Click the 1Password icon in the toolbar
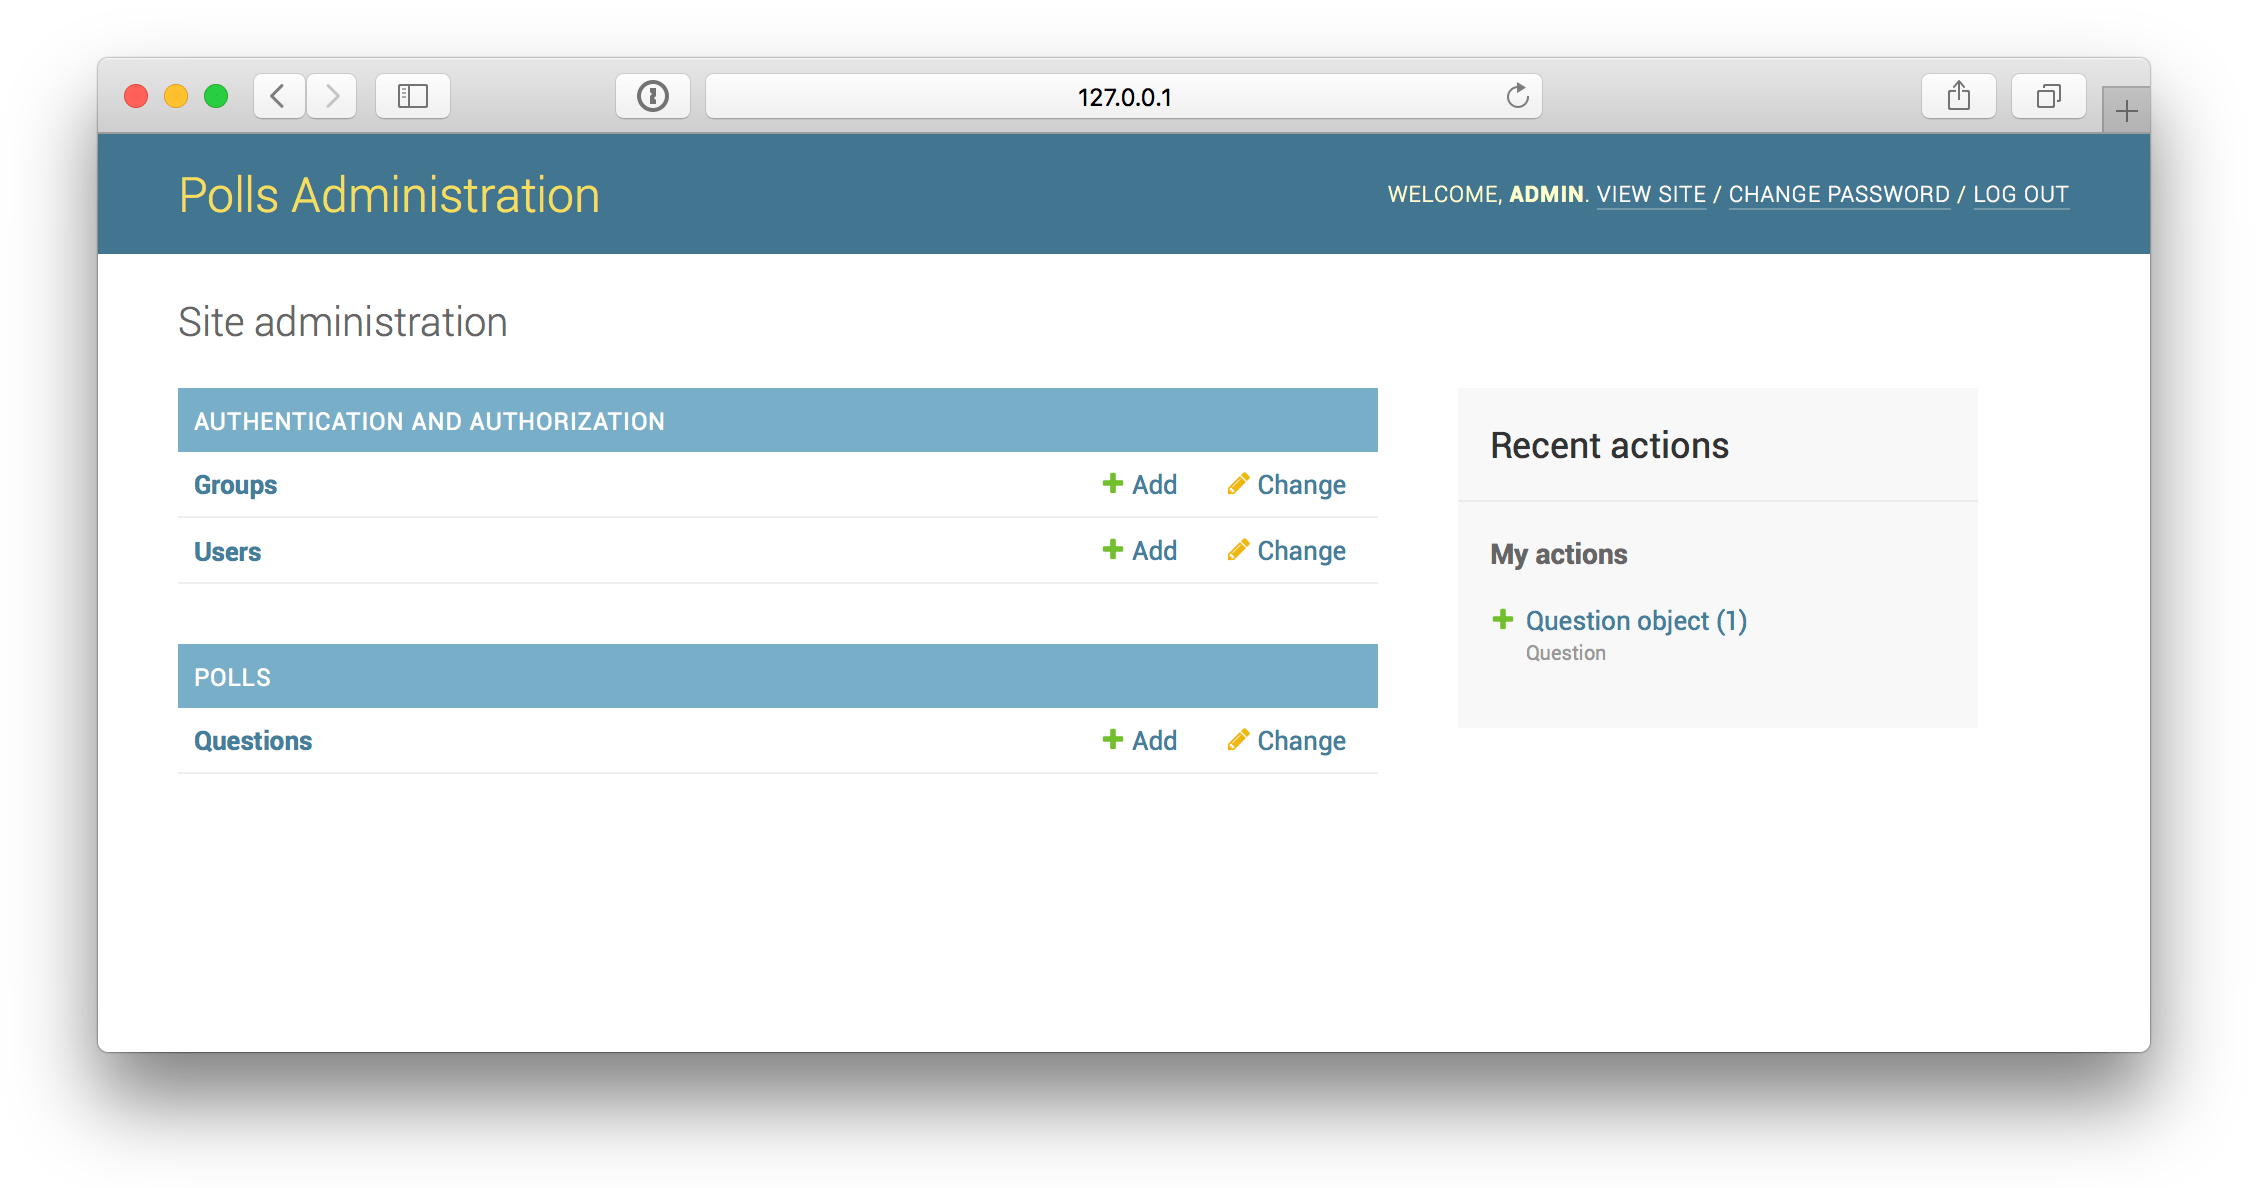 point(653,95)
